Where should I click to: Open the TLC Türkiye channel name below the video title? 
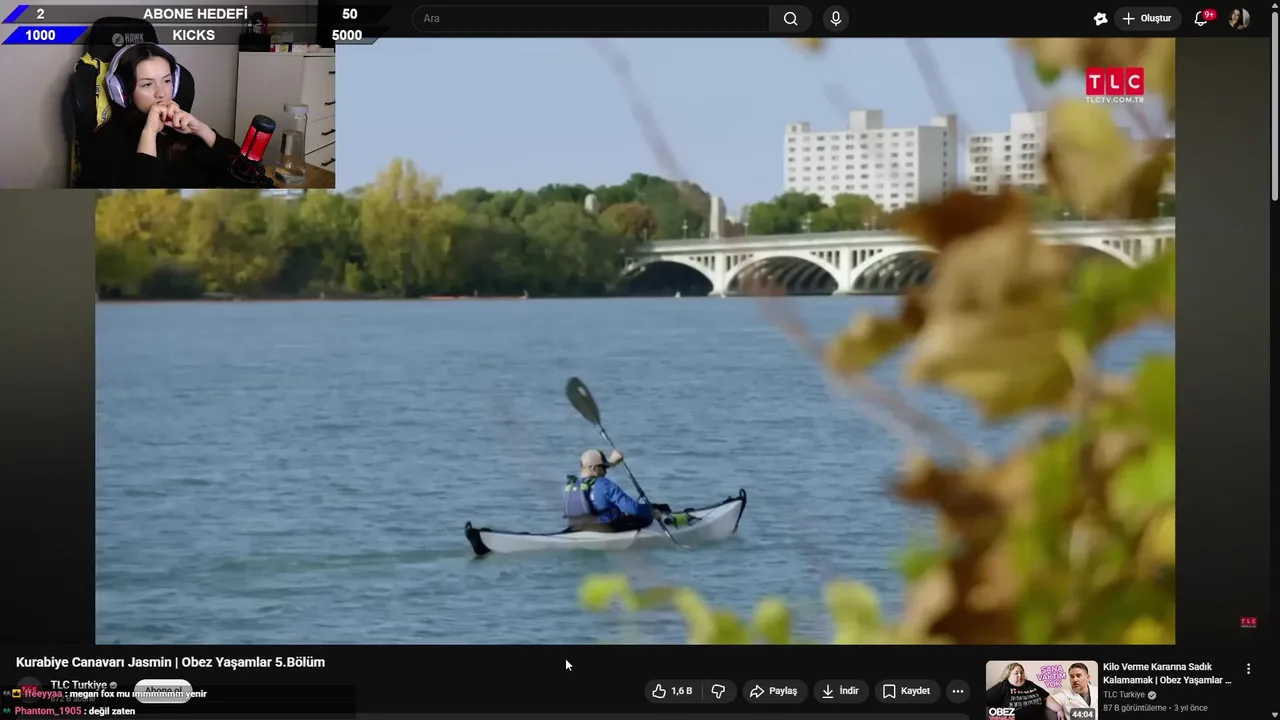click(79, 685)
